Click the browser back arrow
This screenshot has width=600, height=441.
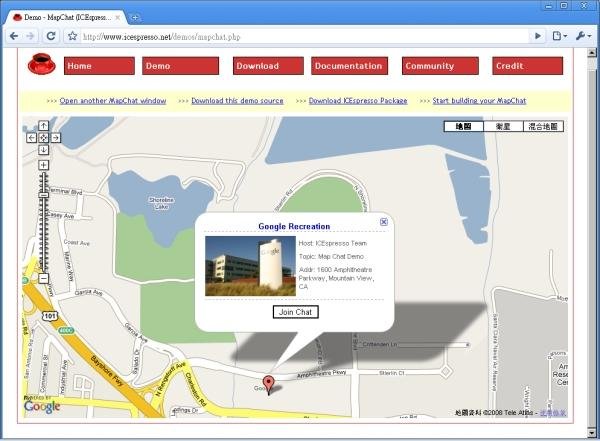[14, 36]
